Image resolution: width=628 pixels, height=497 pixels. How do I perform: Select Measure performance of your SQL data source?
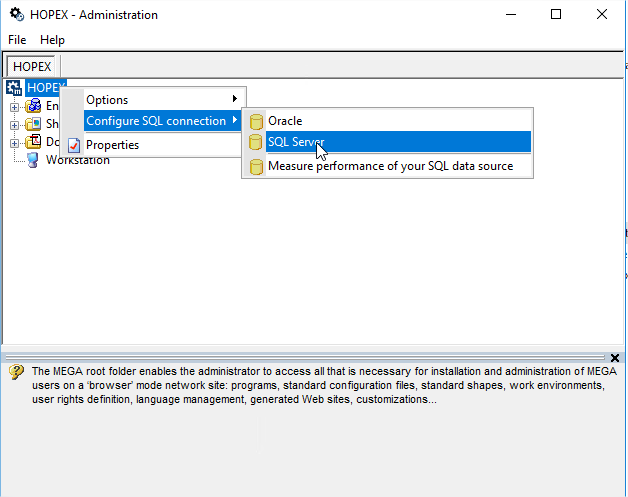tap(390, 166)
